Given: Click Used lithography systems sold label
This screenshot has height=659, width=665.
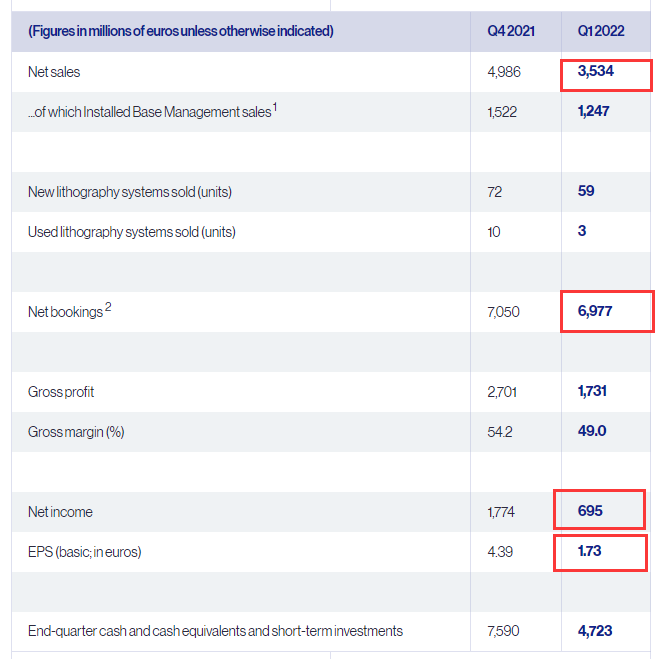Looking at the screenshot, I should (132, 232).
